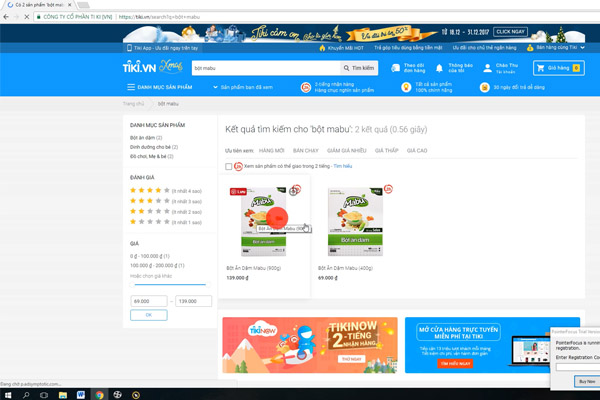Screen dimensions: 600x400
Task: Sort results by HÀNG MỚI
Action: pyautogui.click(x=271, y=150)
